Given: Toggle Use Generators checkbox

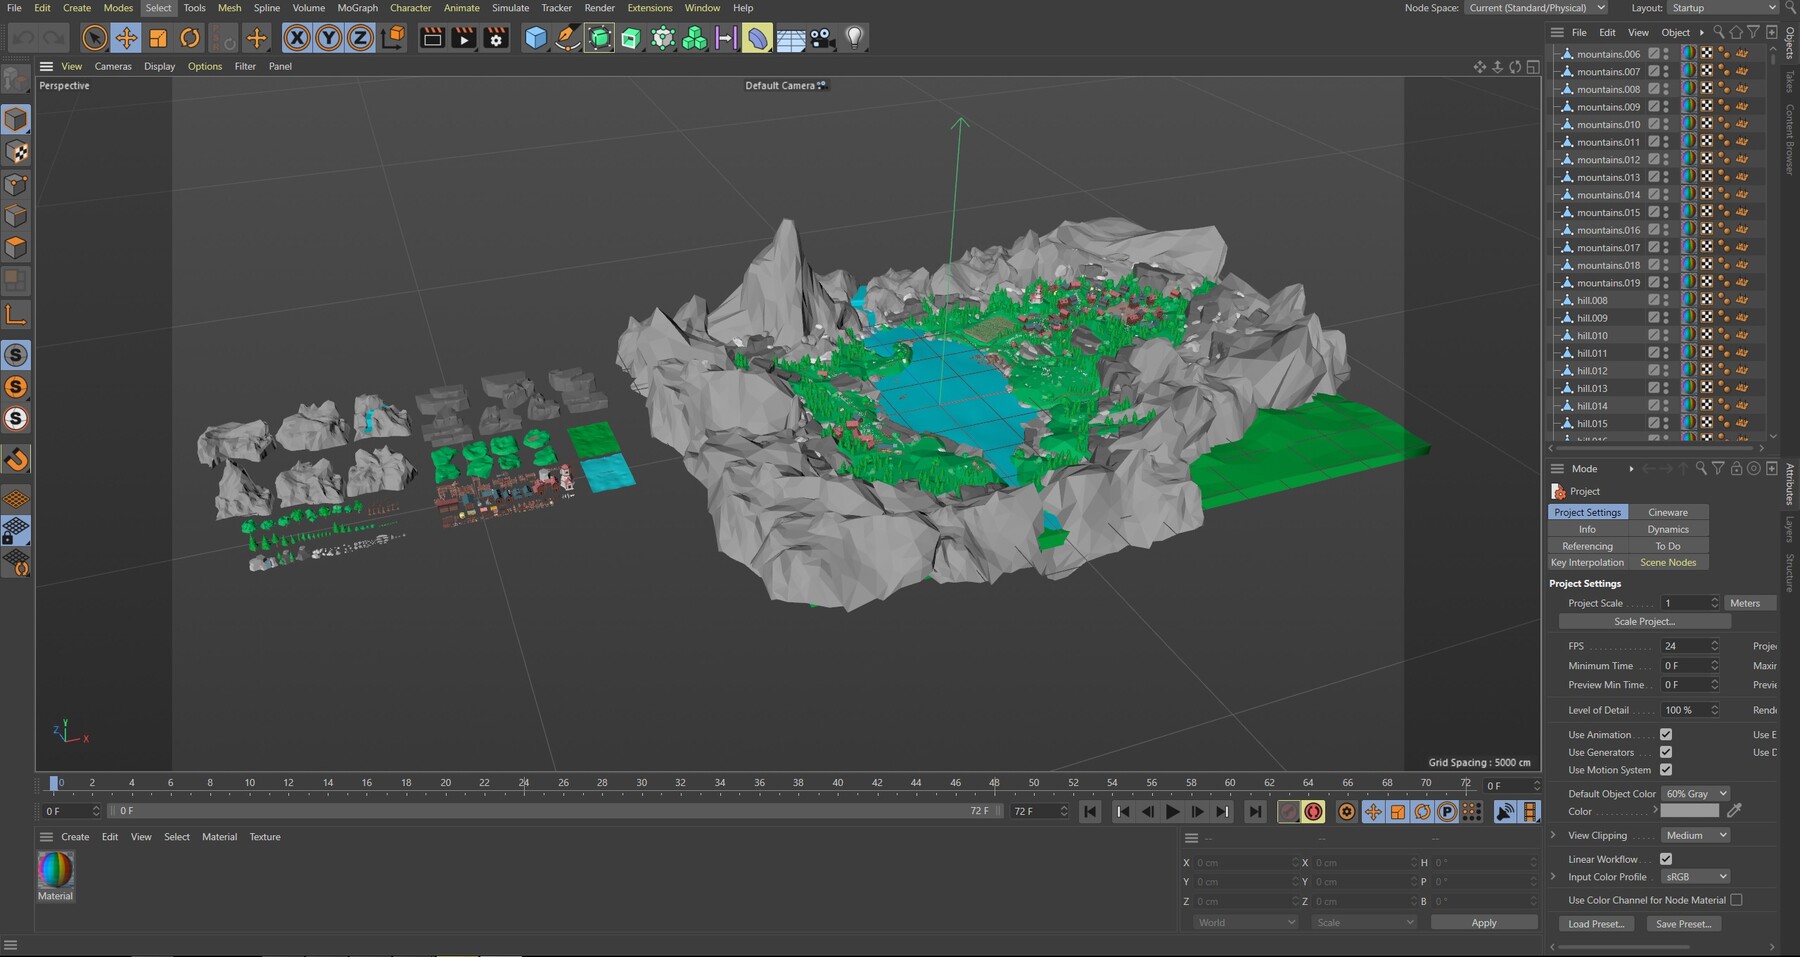Looking at the screenshot, I should tap(1666, 752).
